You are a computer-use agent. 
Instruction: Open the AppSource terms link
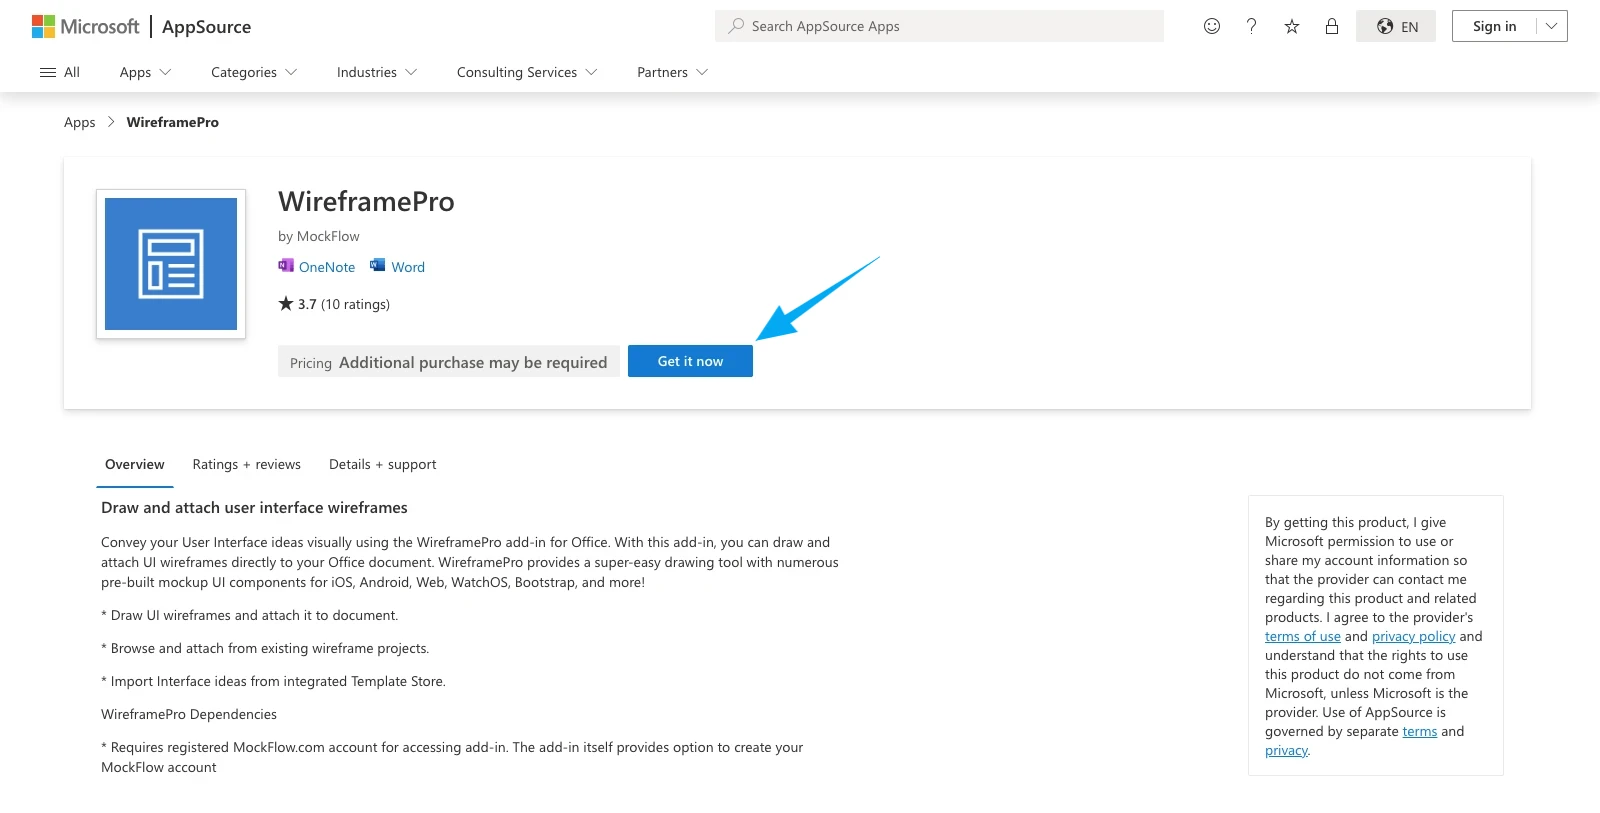1419,731
